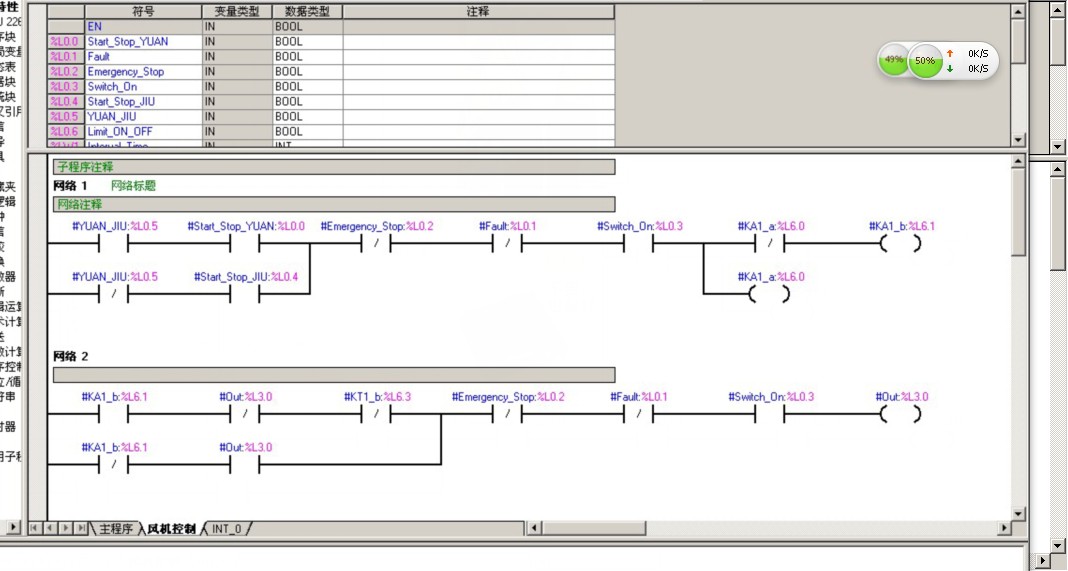Jump to first tab with tab navigation arrow
This screenshot has width=1068, height=571.
pos(35,528)
